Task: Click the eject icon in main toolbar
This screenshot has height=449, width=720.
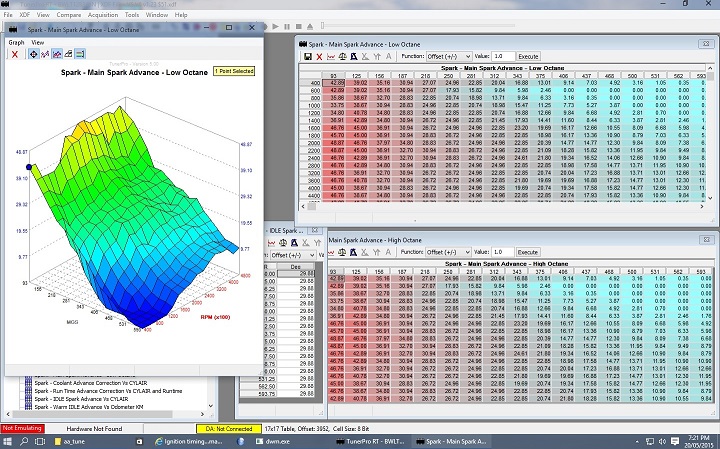Action: point(310,27)
